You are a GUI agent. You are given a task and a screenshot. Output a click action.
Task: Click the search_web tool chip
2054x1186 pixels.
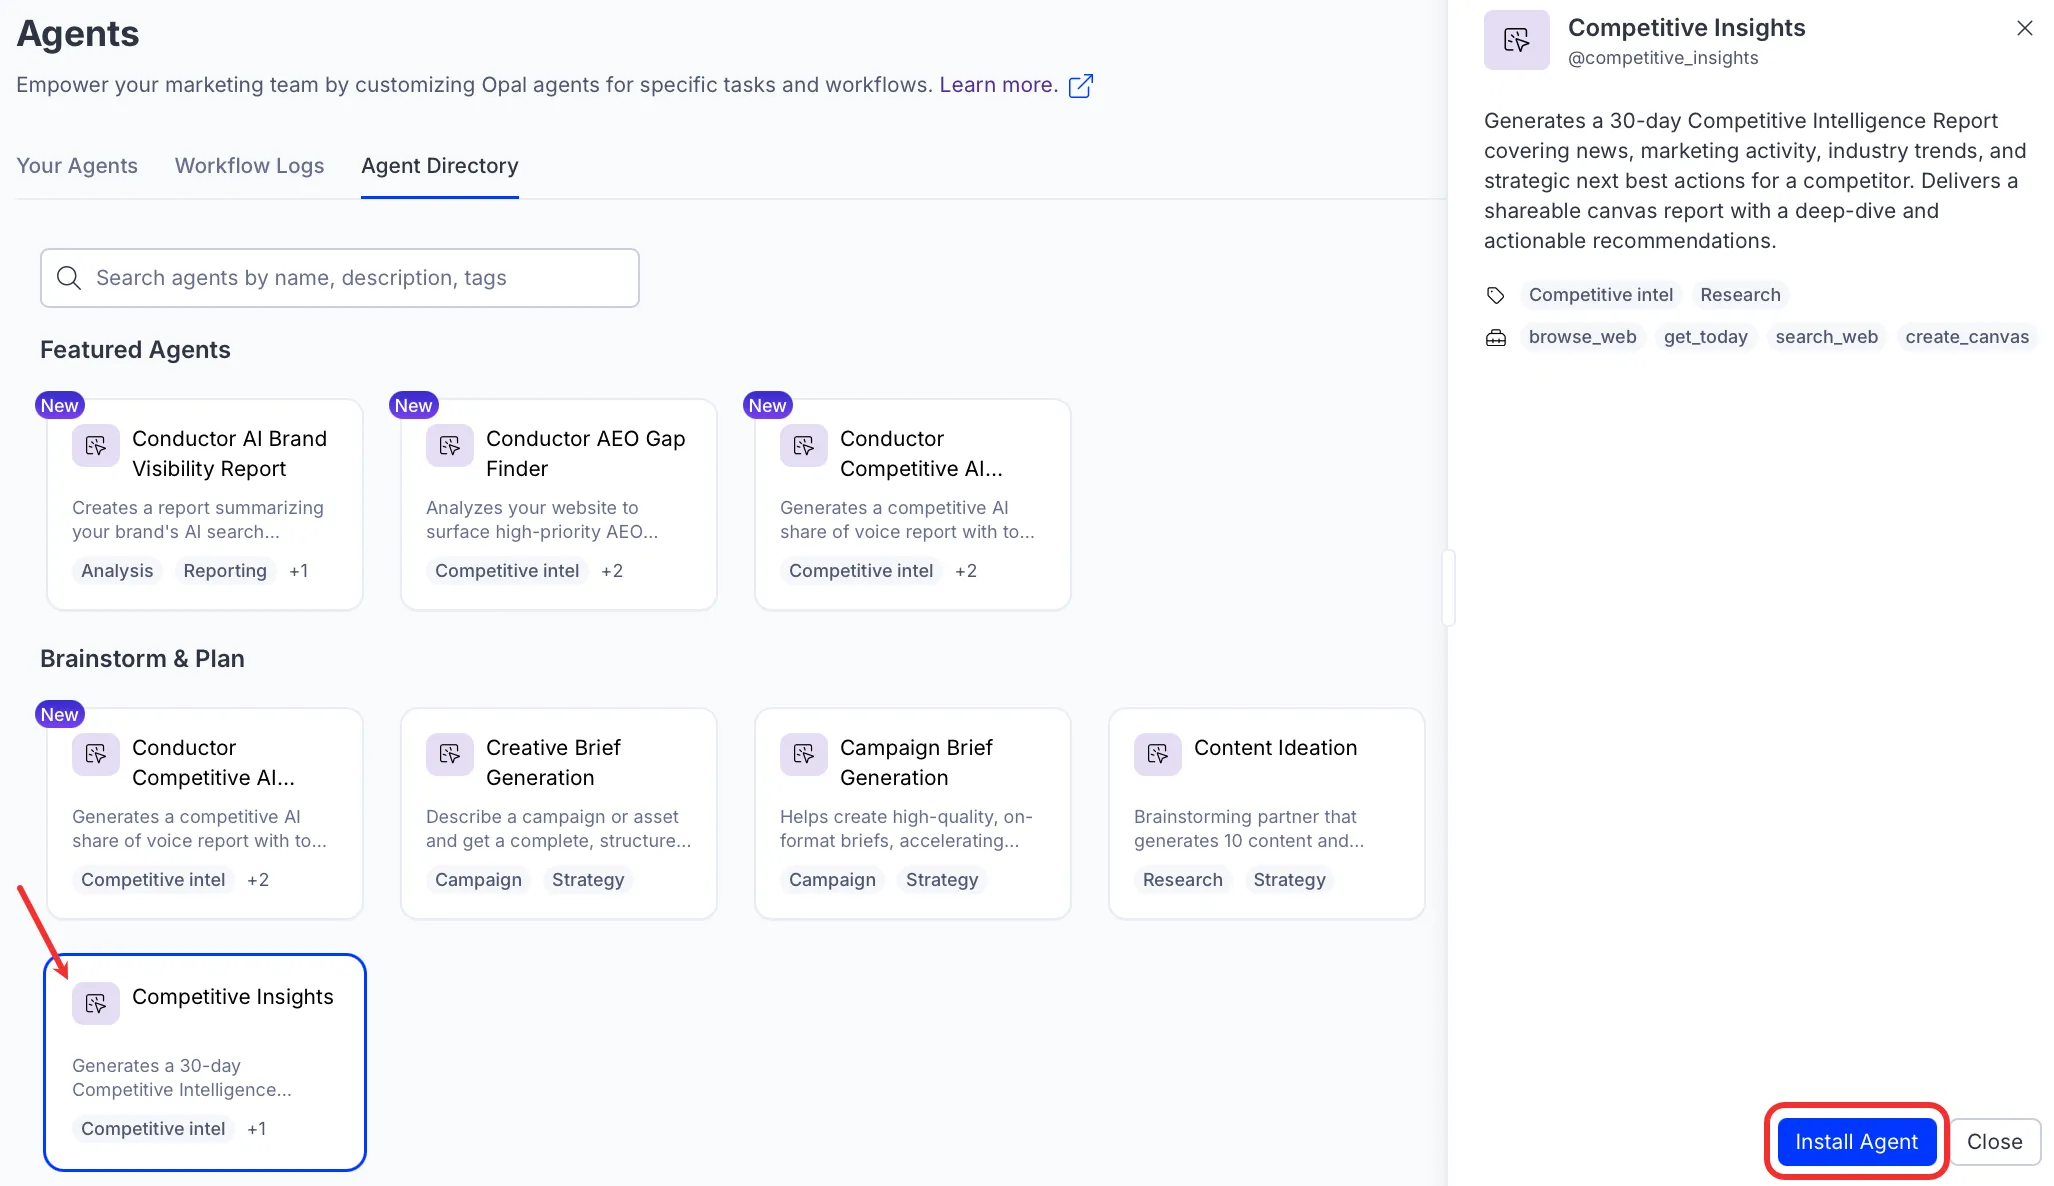tap(1827, 337)
